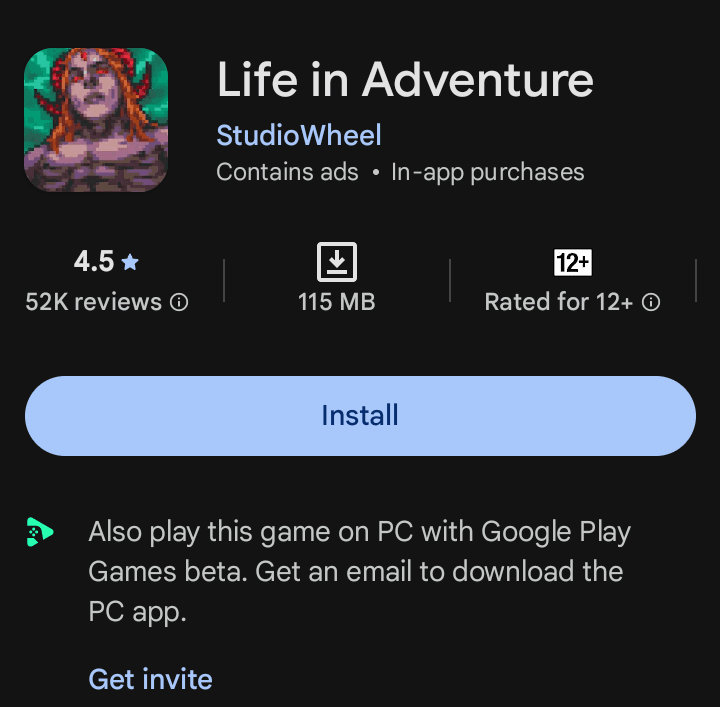Click the Google Play Games icon
This screenshot has height=707, width=720.
(x=40, y=532)
